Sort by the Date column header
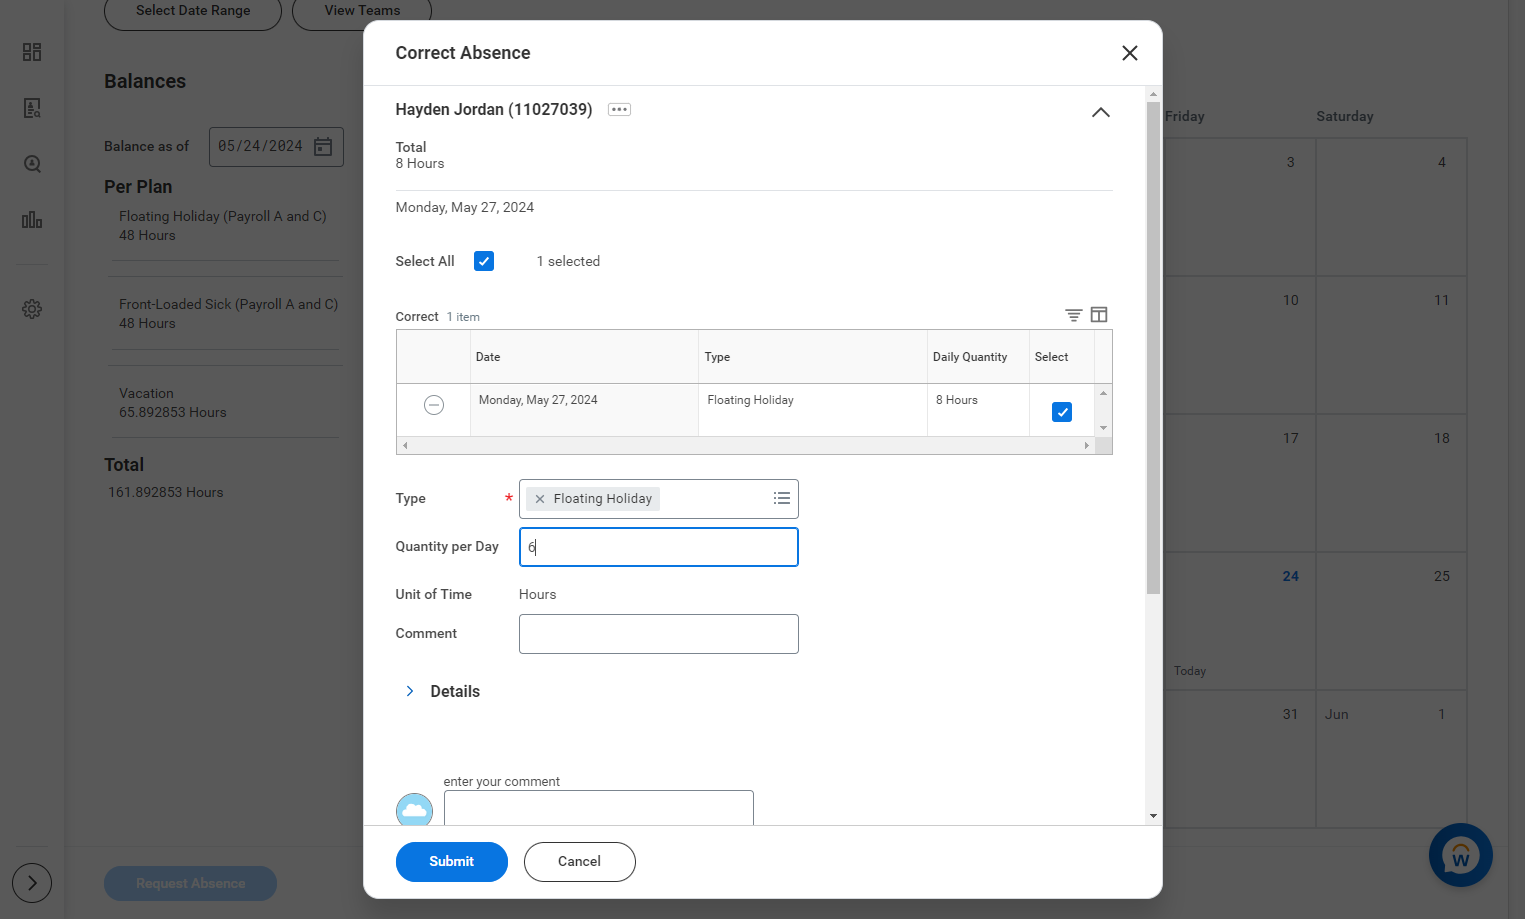This screenshot has height=919, width=1525. coord(584,357)
